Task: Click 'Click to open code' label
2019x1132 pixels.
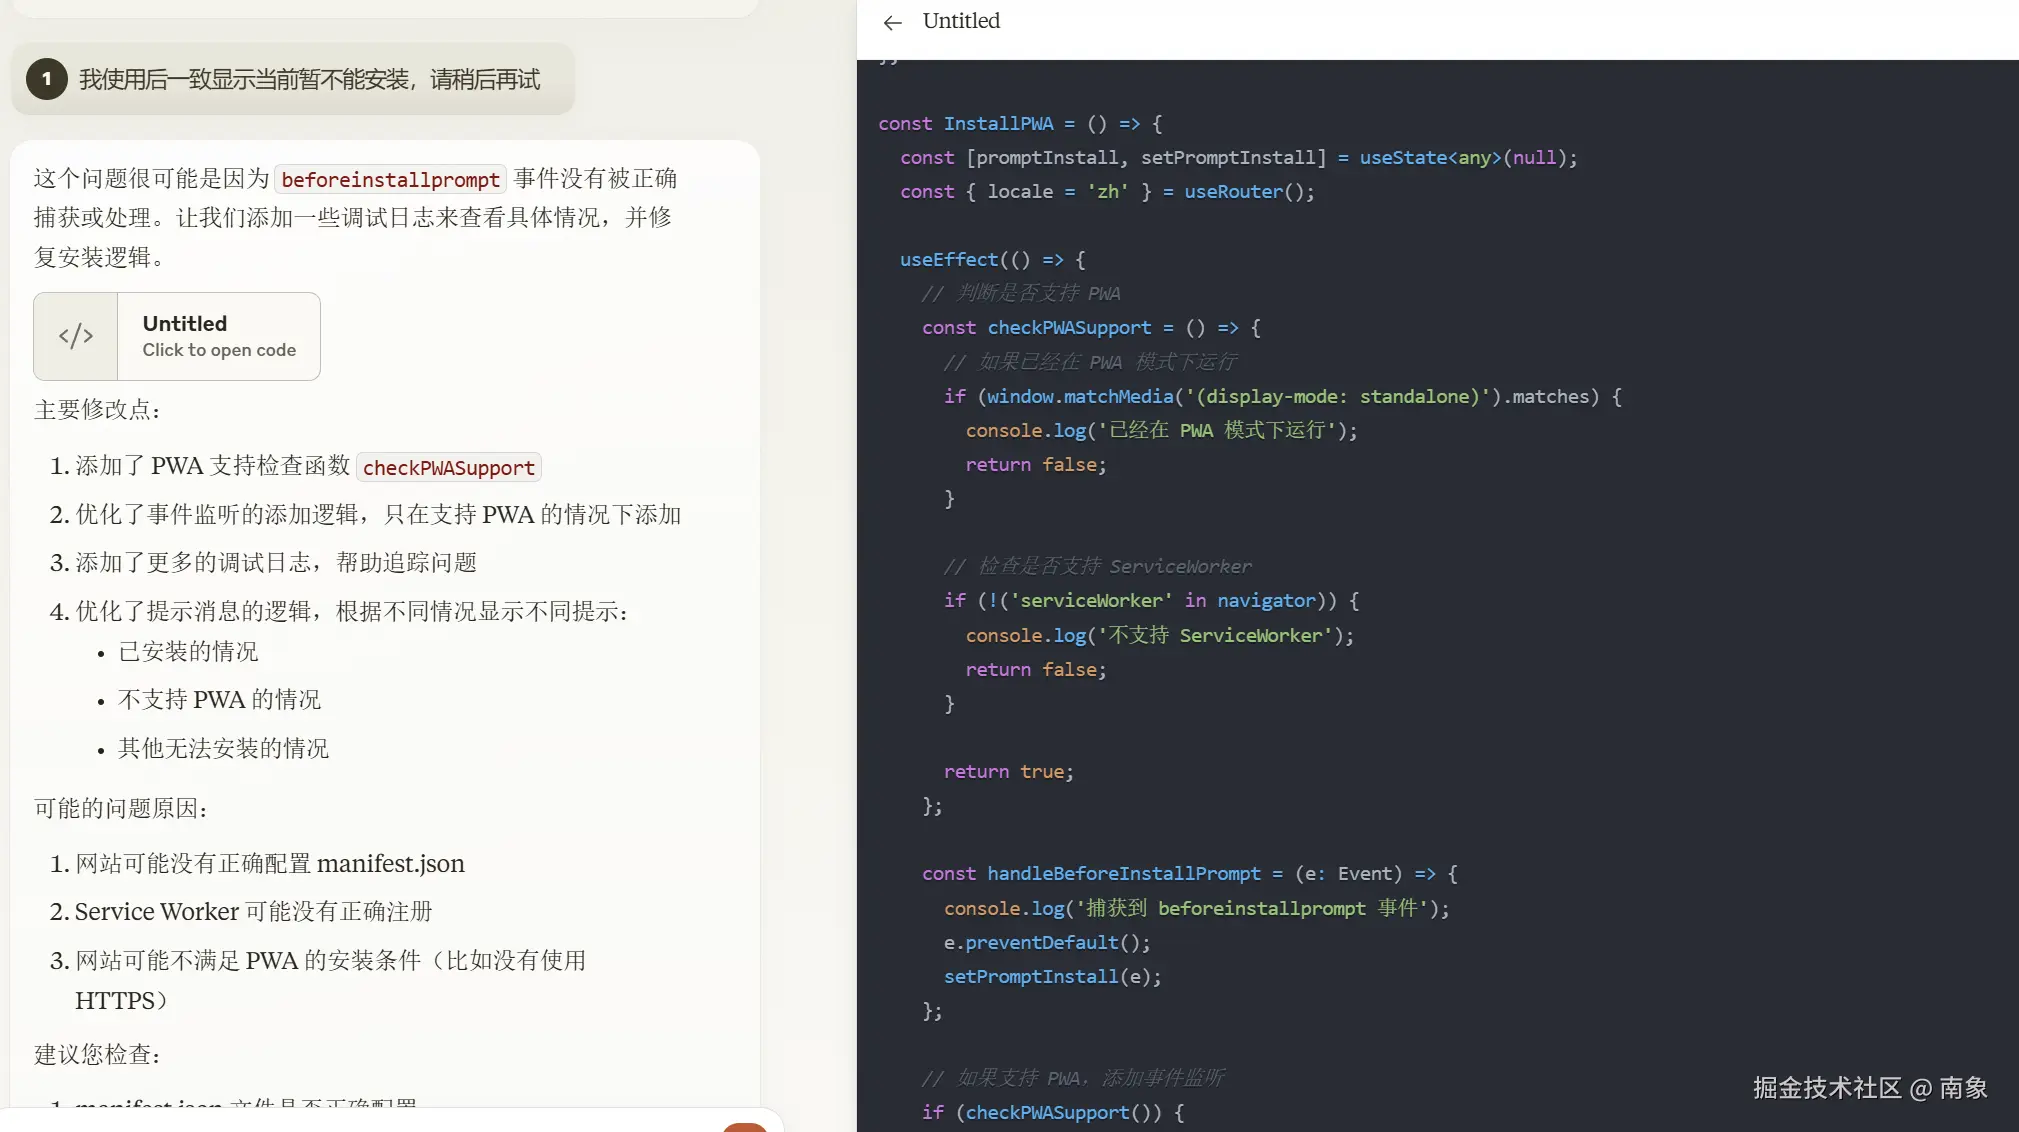Action: point(219,350)
